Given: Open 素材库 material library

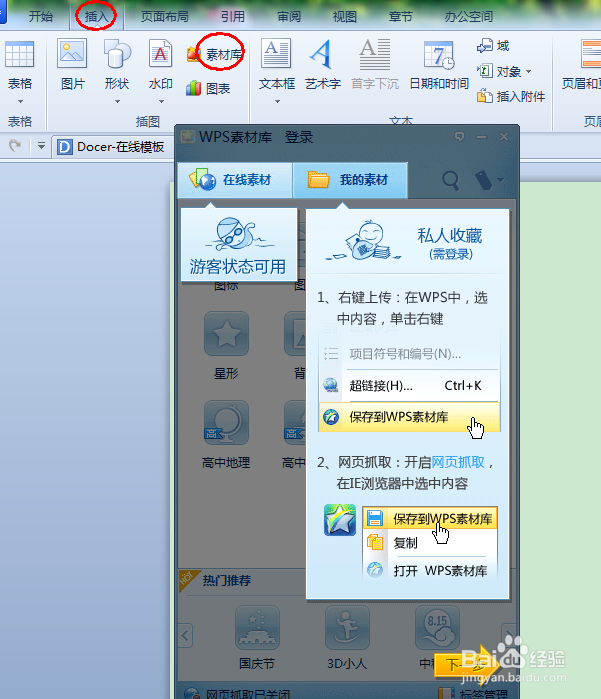Looking at the screenshot, I should [x=215, y=55].
